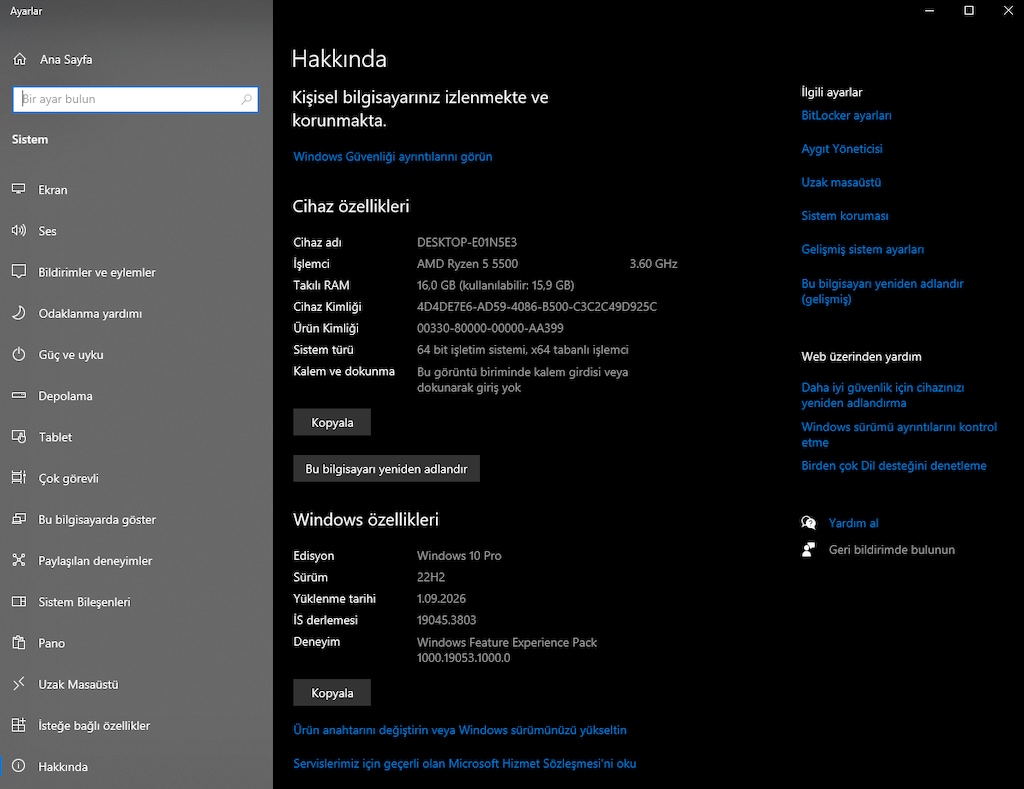Click the Tablet icon in sidebar

click(19, 436)
